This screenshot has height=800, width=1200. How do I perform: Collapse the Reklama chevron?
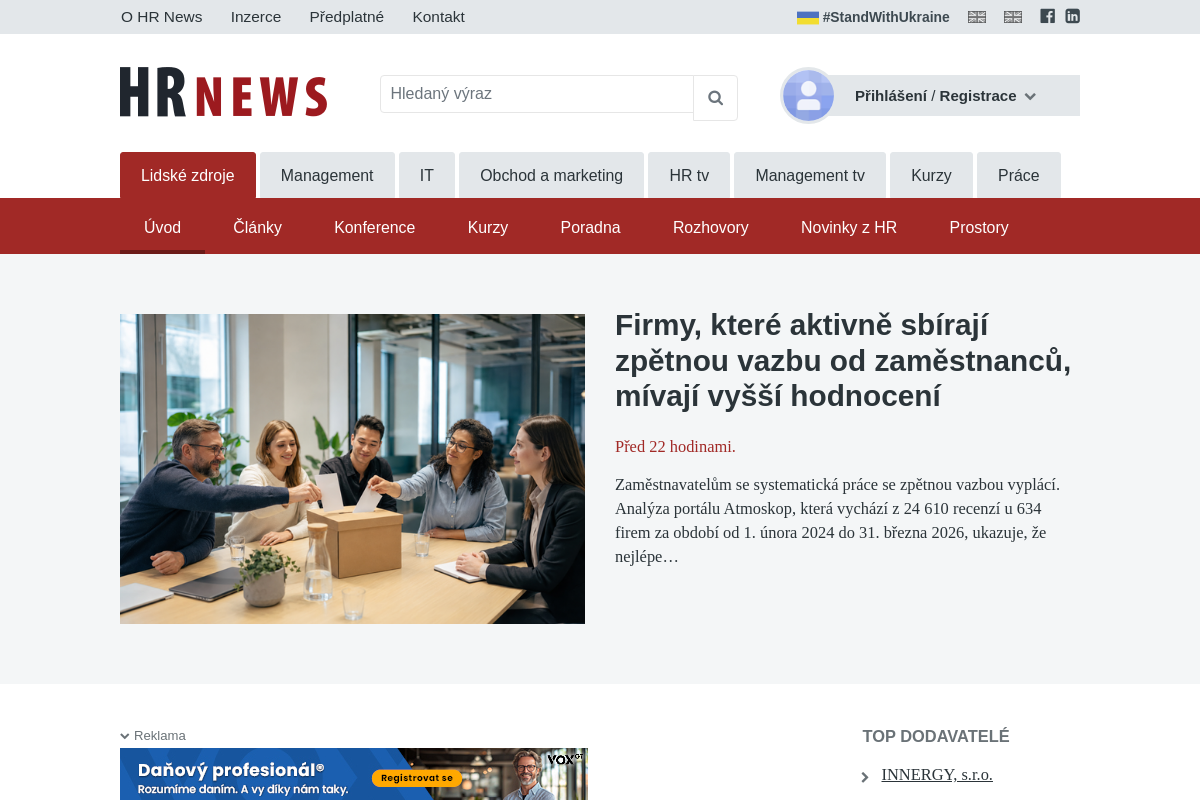pos(125,736)
